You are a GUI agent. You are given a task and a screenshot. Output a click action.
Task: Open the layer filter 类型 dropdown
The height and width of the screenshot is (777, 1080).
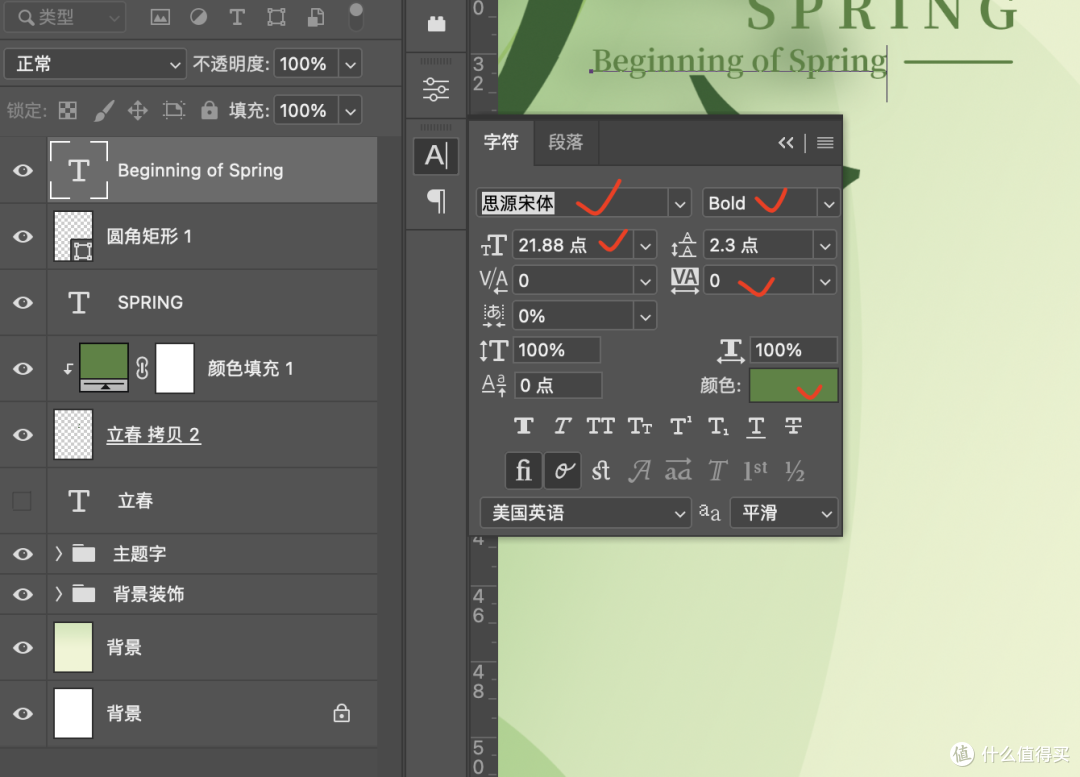coord(65,17)
